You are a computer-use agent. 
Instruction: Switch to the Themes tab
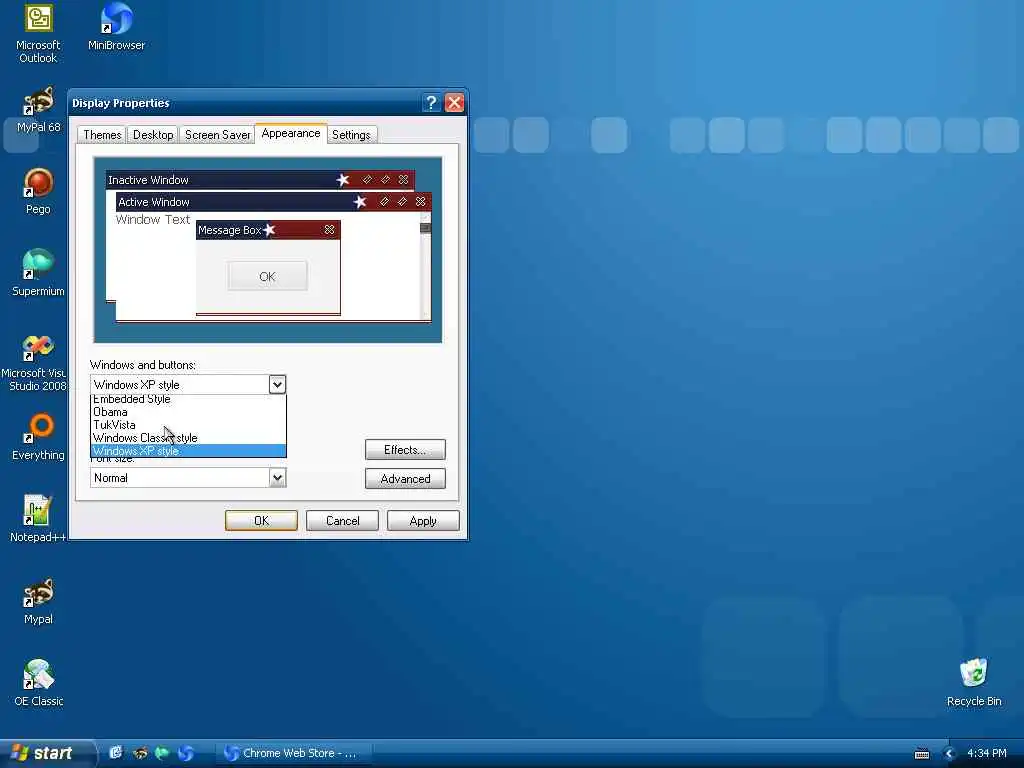102,135
